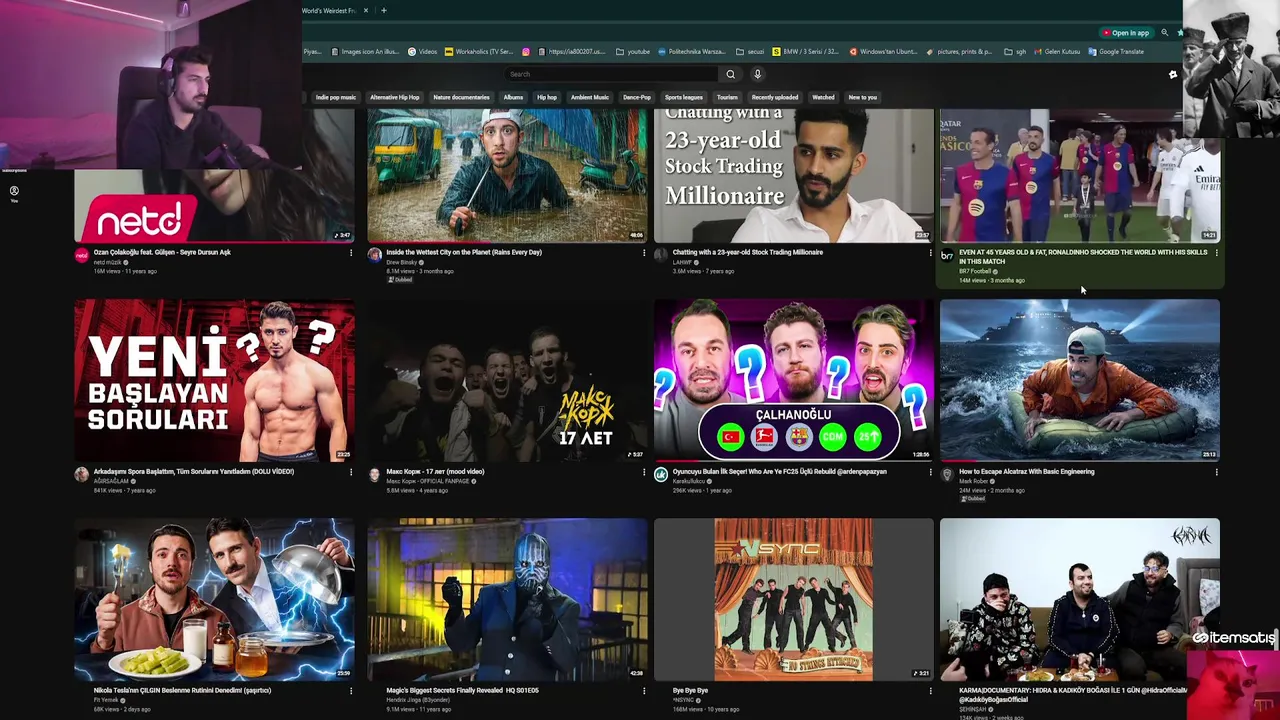This screenshot has height=720, width=1280.
Task: Select the Indie pop music filter chip
Action: (336, 97)
